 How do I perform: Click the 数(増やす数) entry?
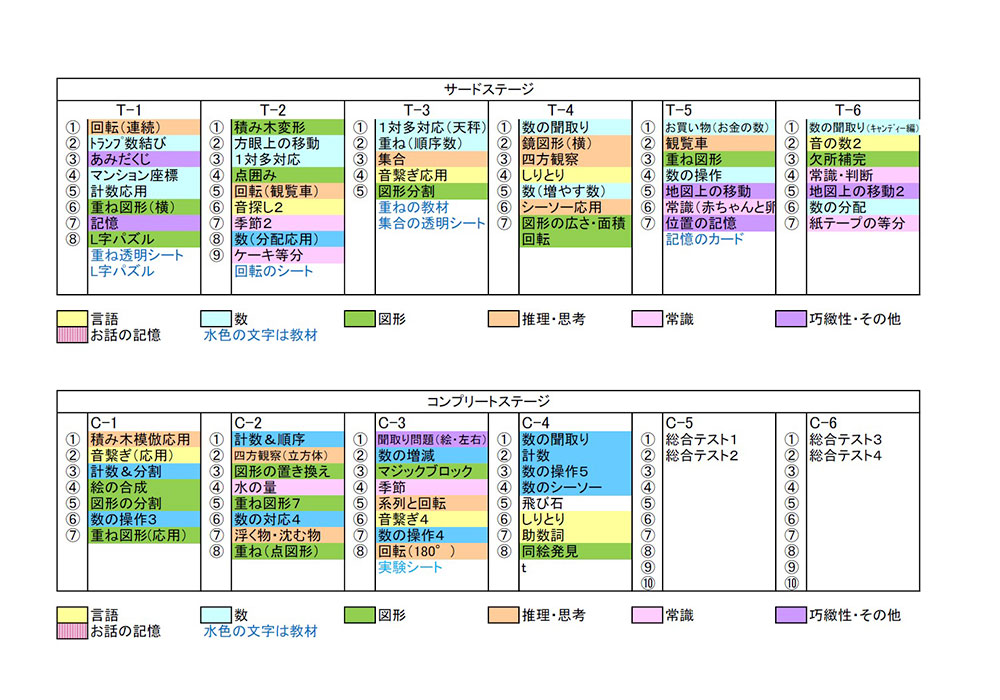tap(575, 191)
